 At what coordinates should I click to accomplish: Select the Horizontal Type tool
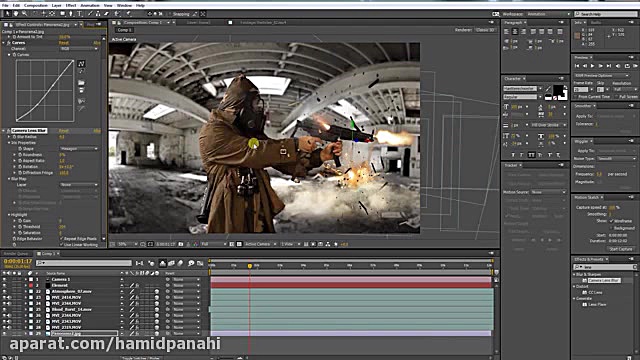coord(80,14)
